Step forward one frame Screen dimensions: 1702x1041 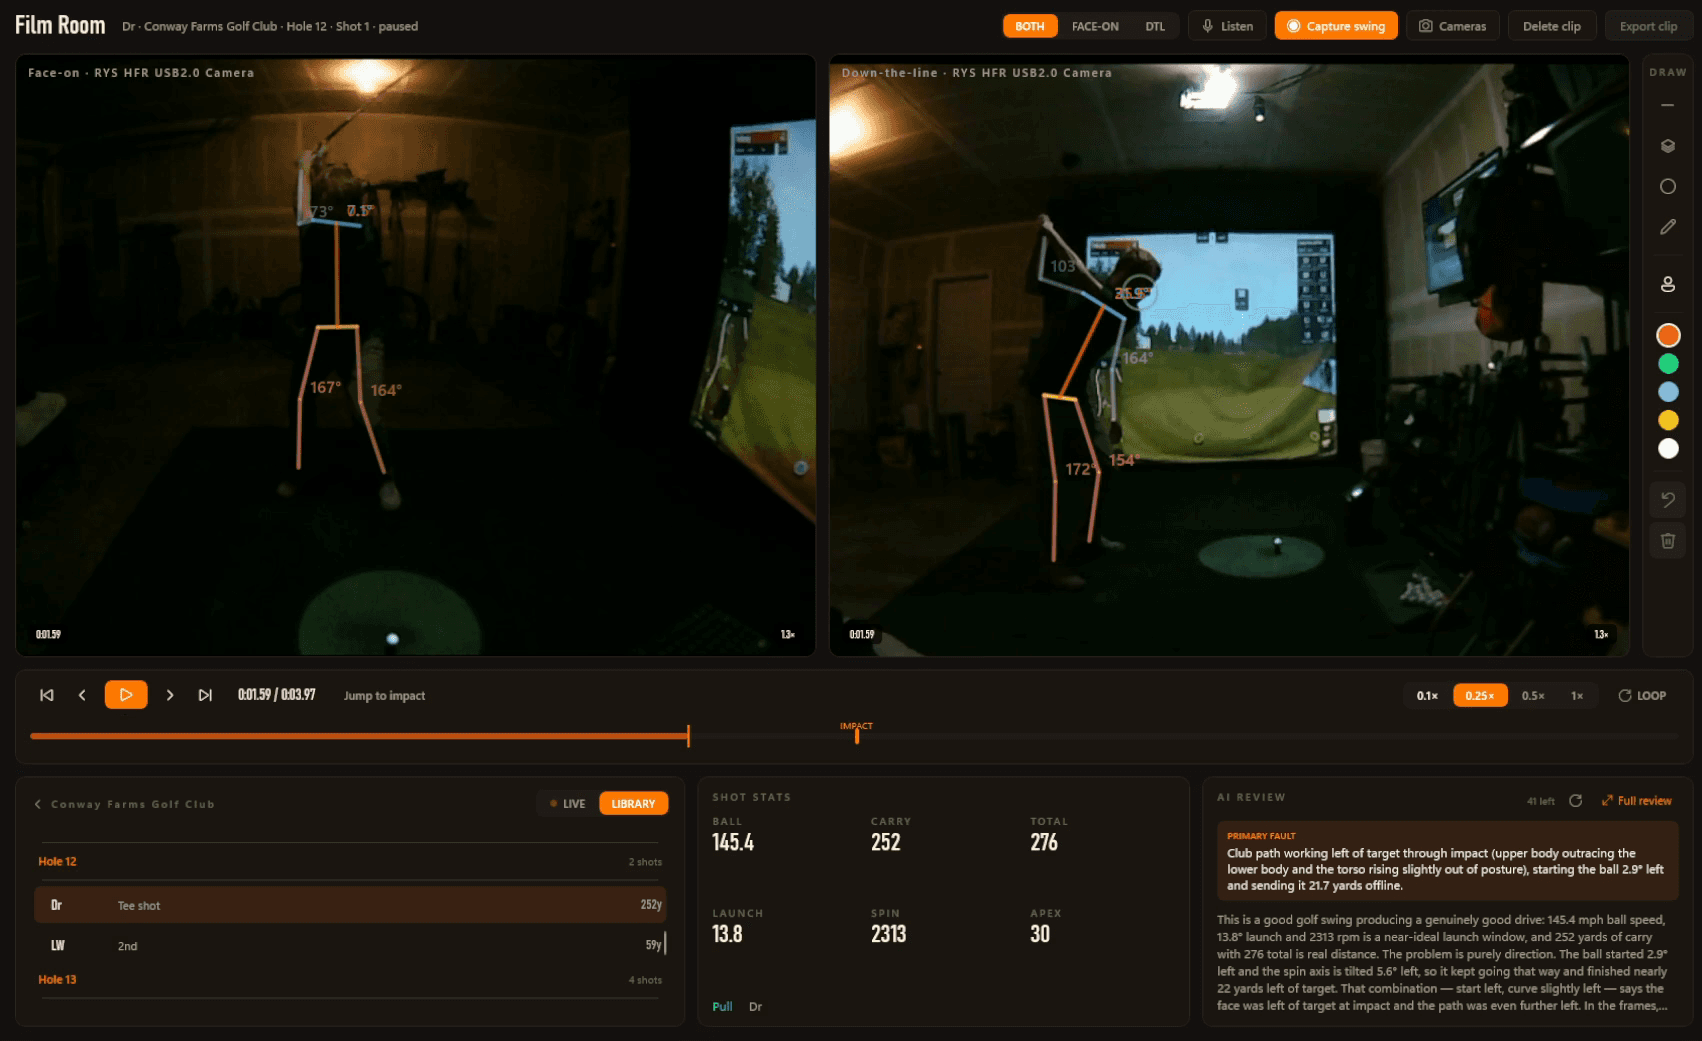(170, 695)
